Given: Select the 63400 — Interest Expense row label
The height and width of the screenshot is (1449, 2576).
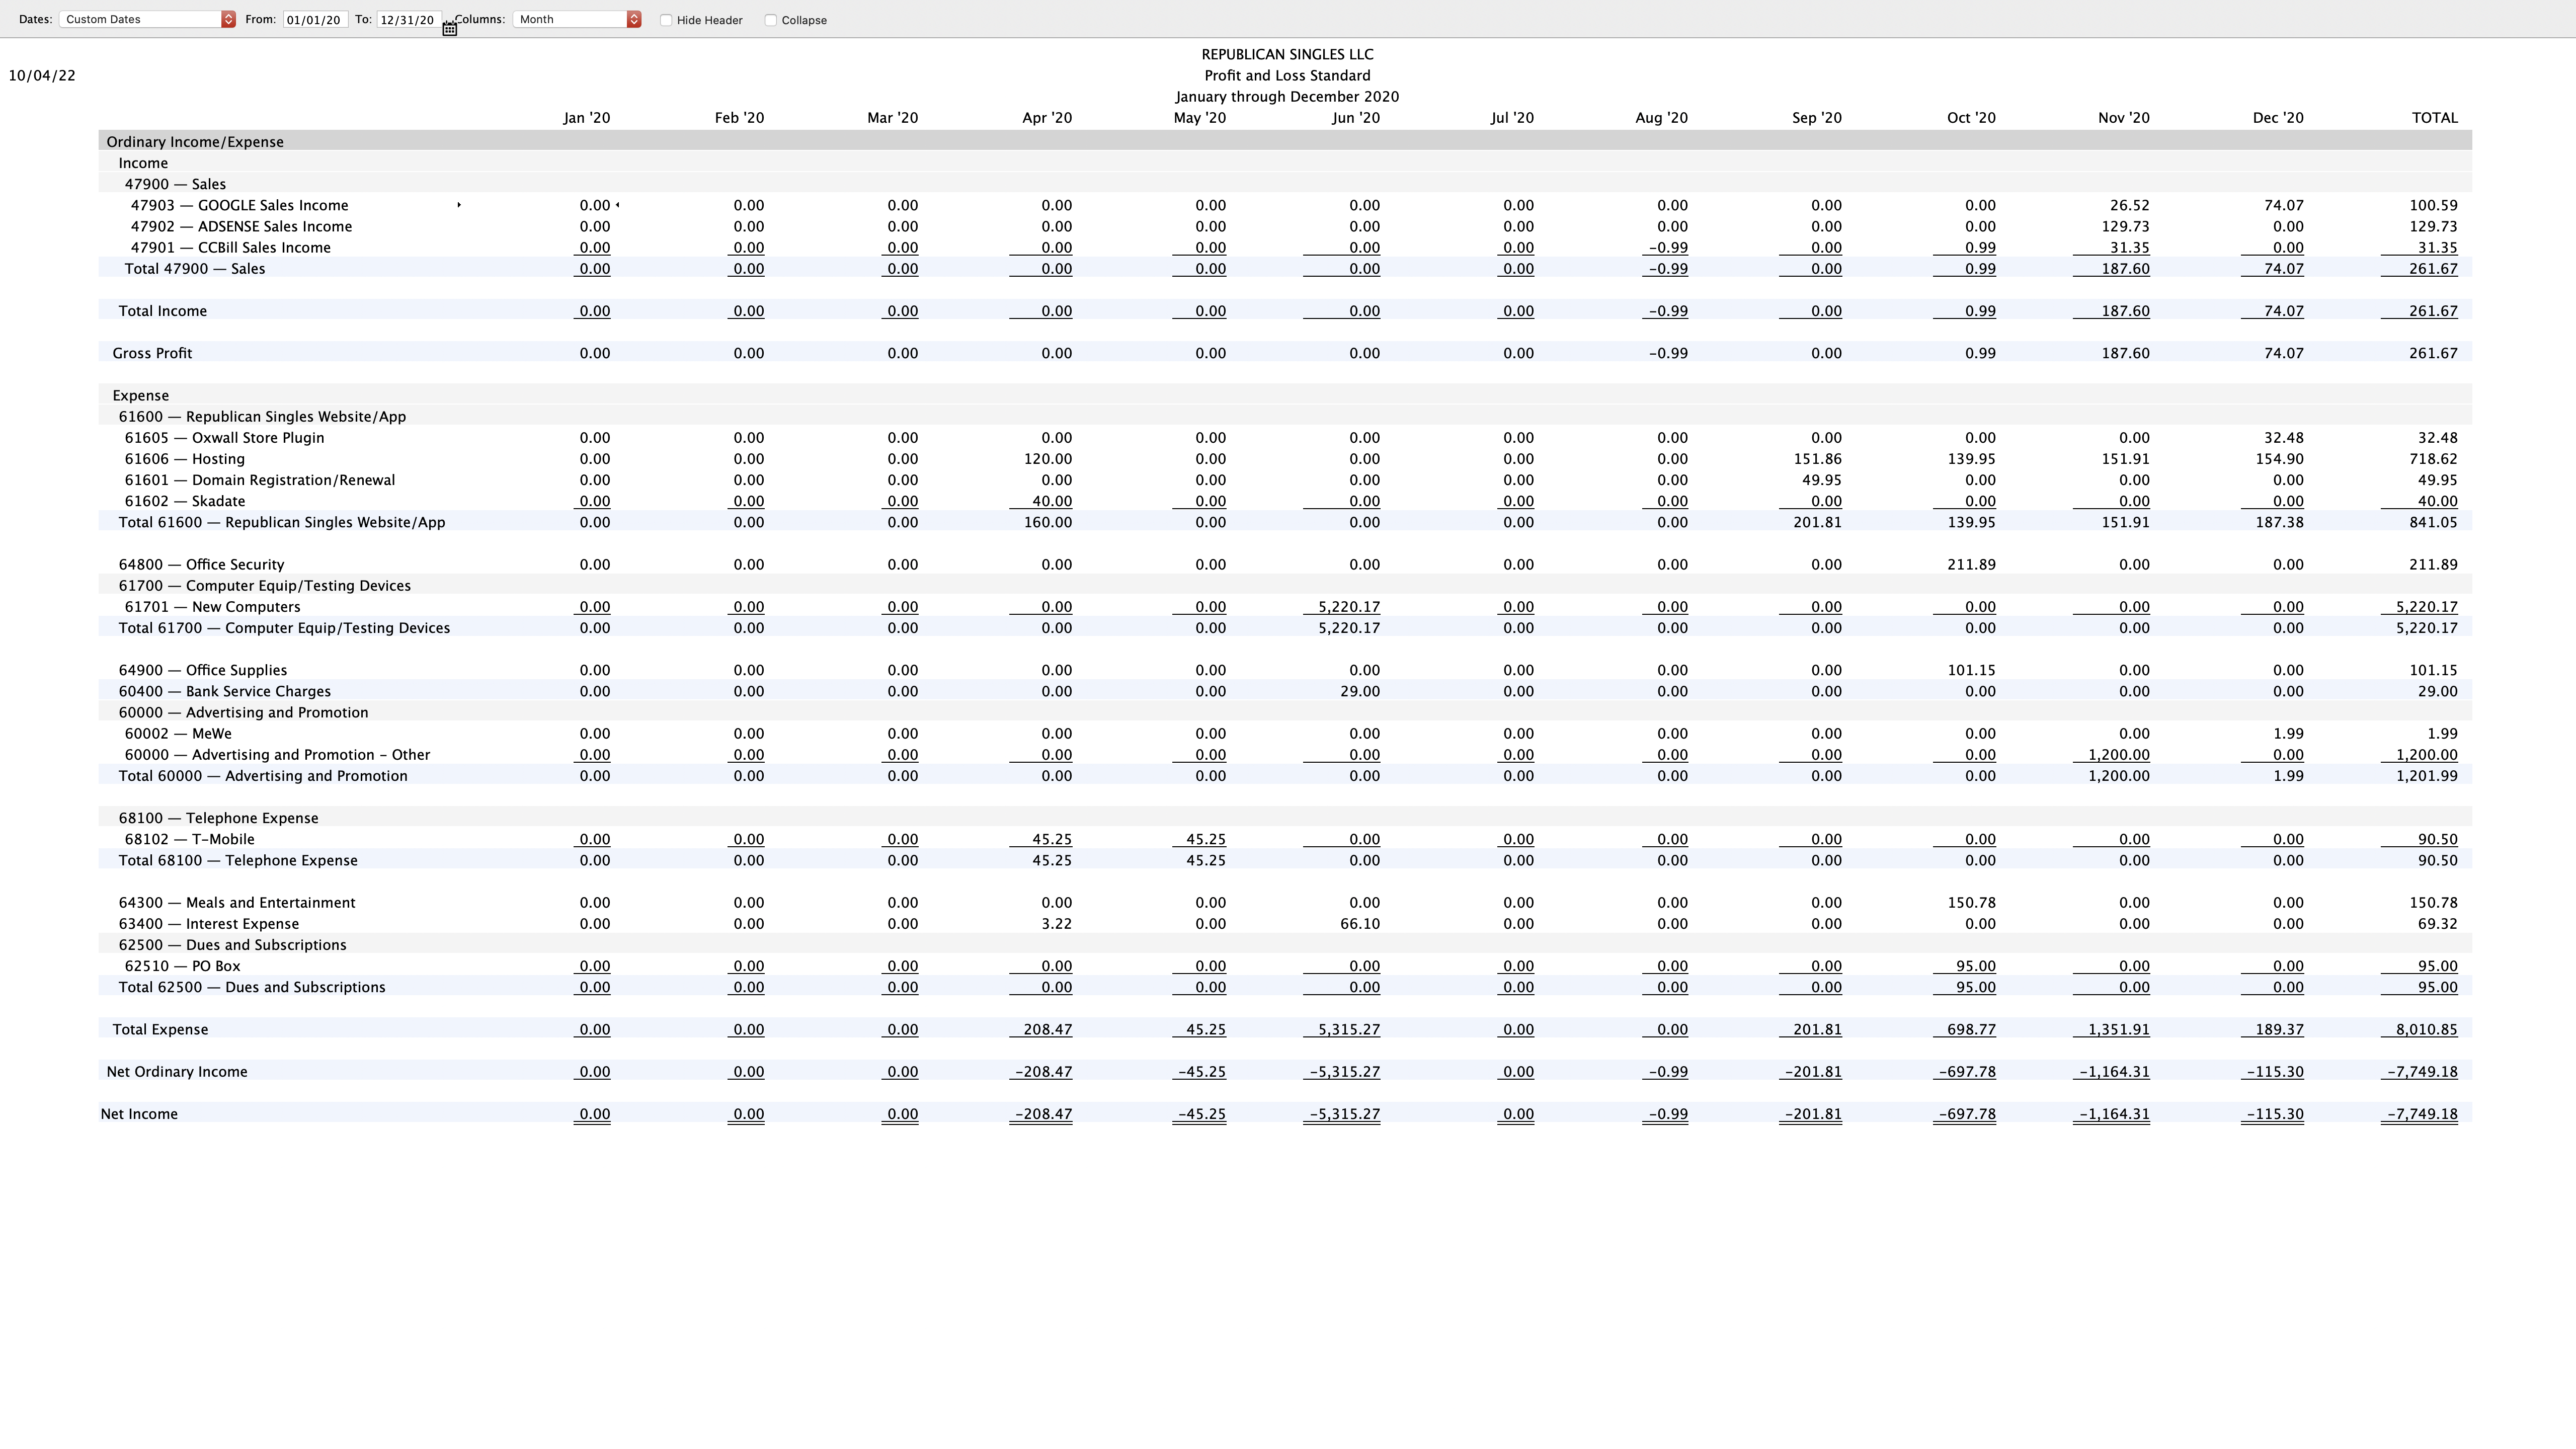Looking at the screenshot, I should point(209,924).
